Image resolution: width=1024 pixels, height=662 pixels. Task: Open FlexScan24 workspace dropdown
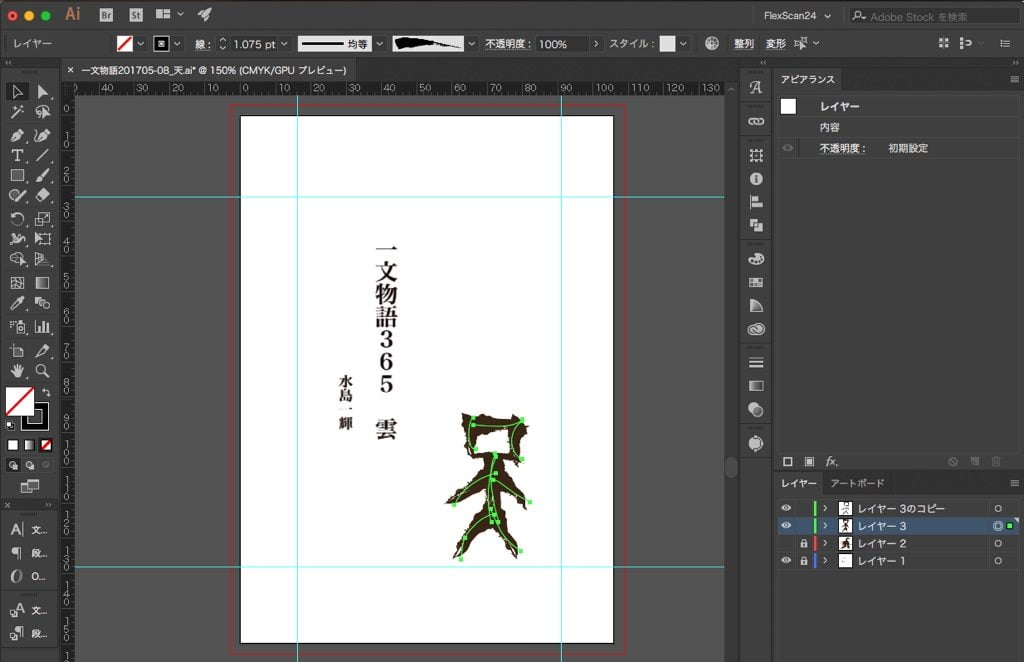coord(797,16)
